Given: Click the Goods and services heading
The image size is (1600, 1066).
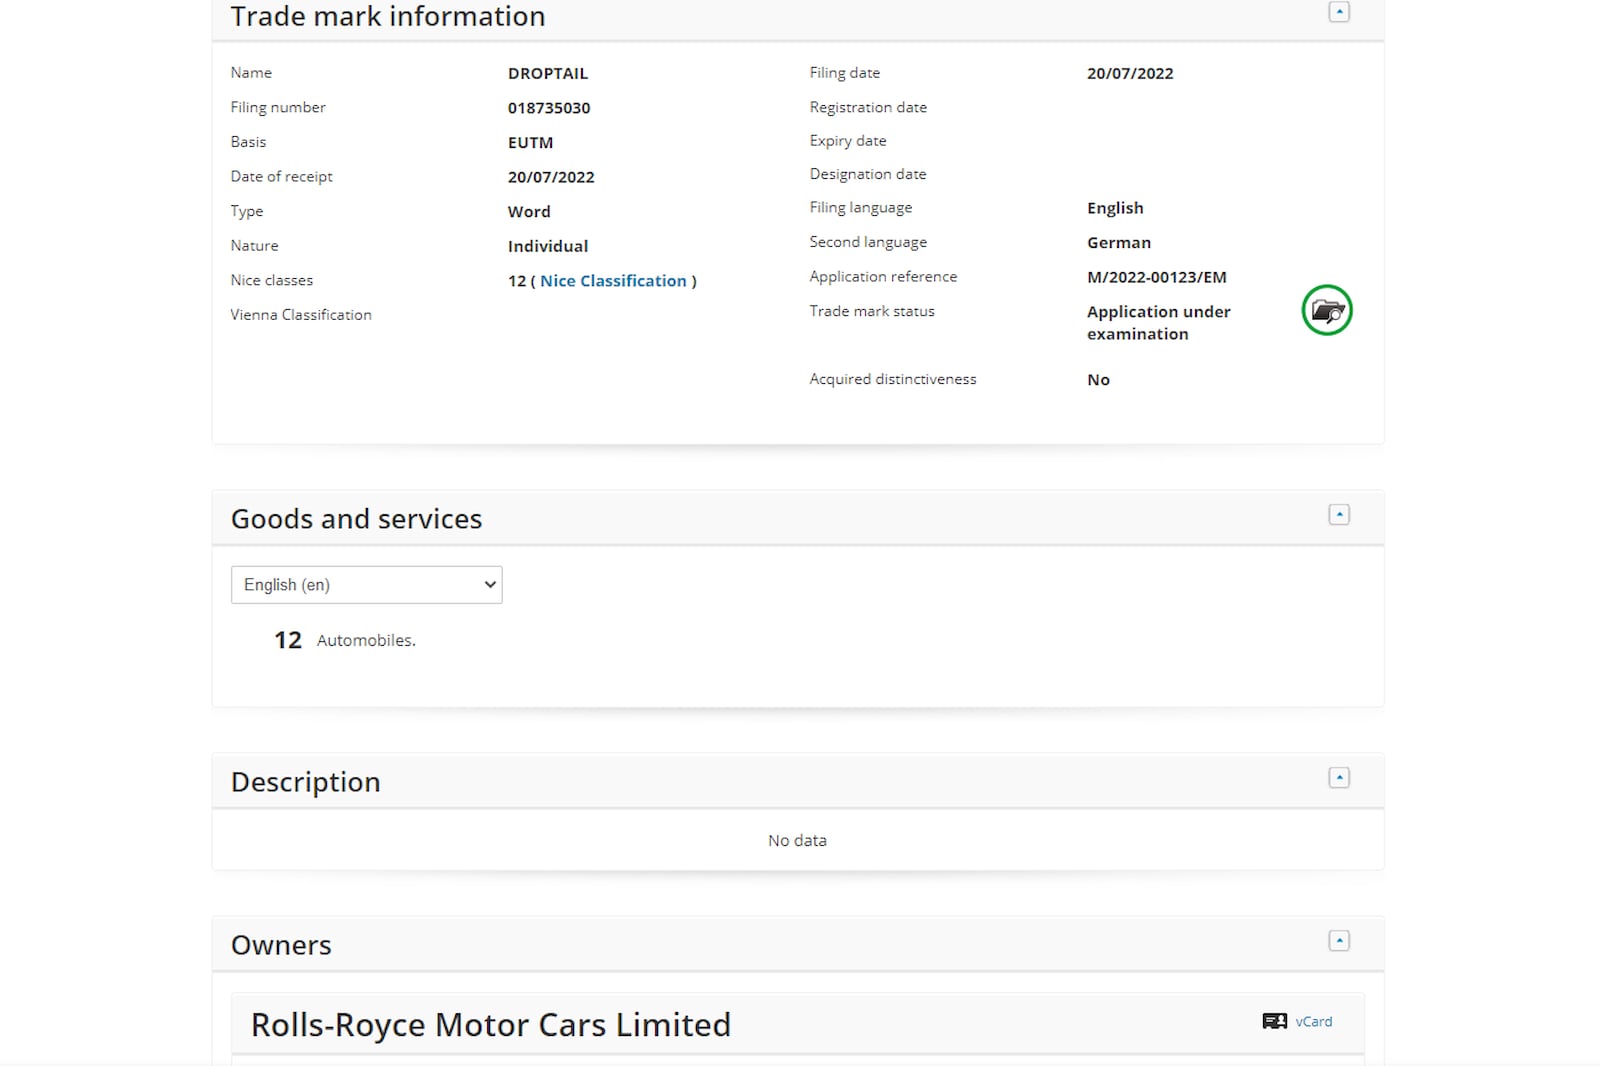Looking at the screenshot, I should 356,519.
